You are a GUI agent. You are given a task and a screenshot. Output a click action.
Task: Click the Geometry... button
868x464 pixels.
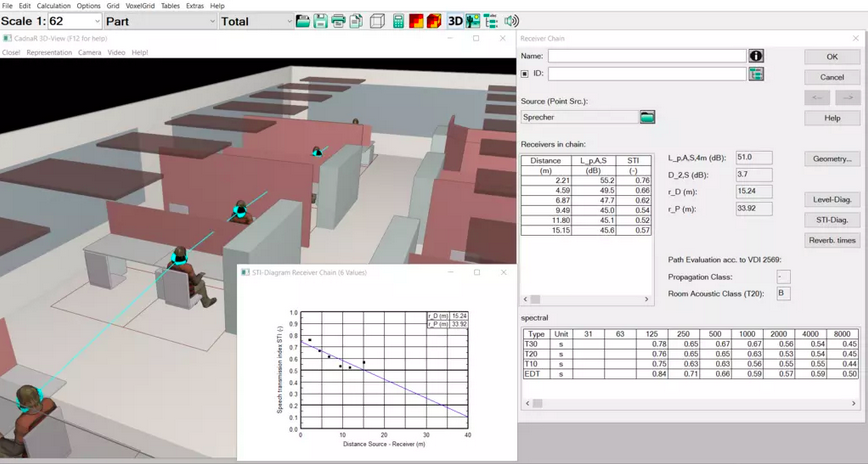[832, 159]
